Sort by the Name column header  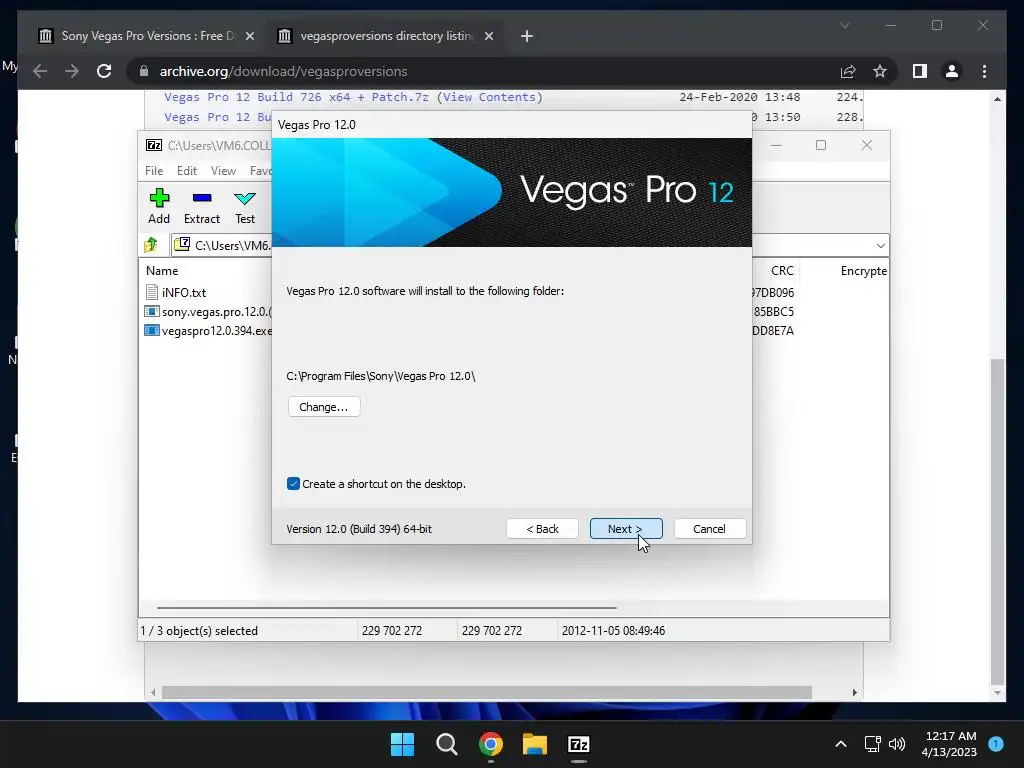[162, 270]
